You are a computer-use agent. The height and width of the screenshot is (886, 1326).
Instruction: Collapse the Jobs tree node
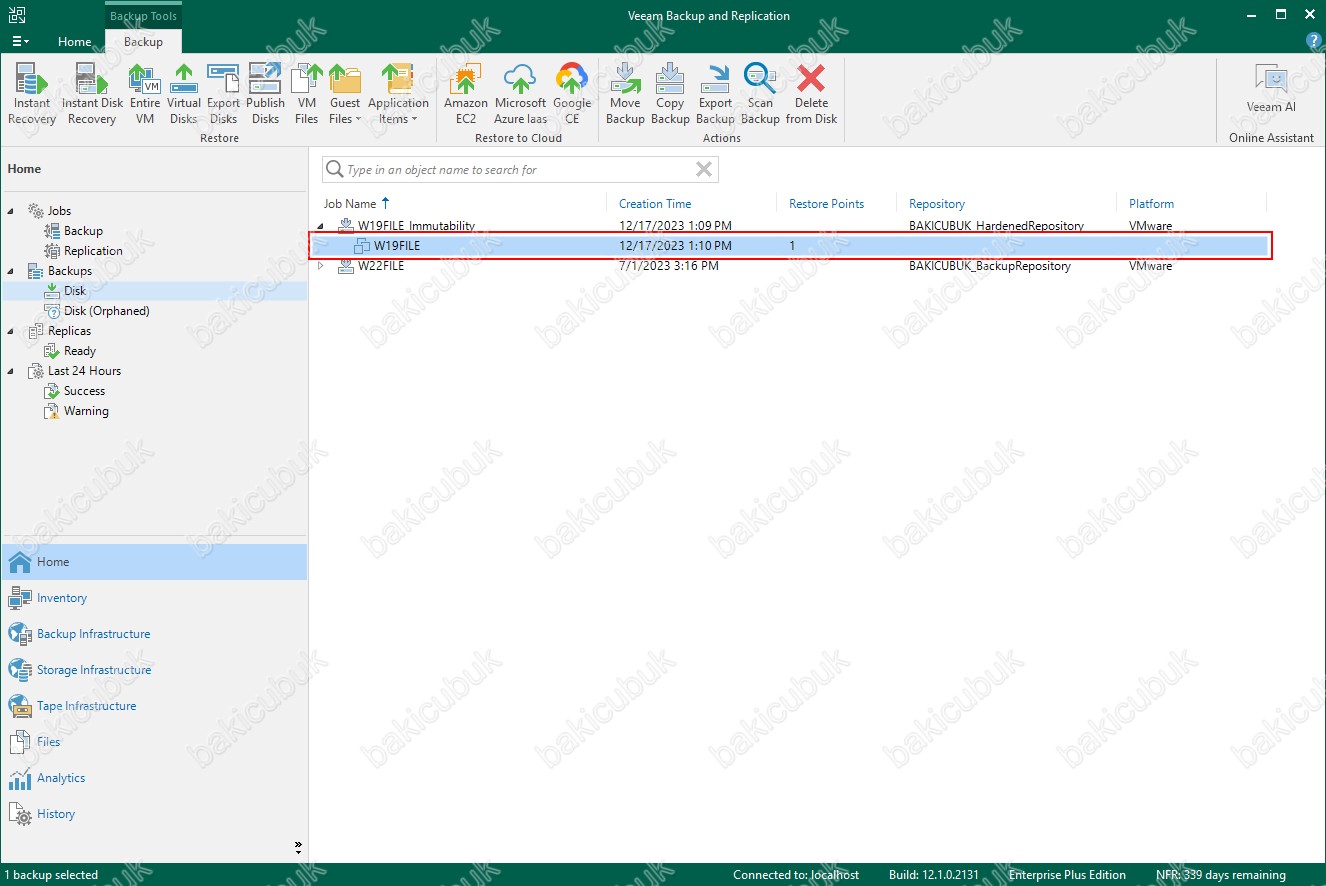(13, 211)
